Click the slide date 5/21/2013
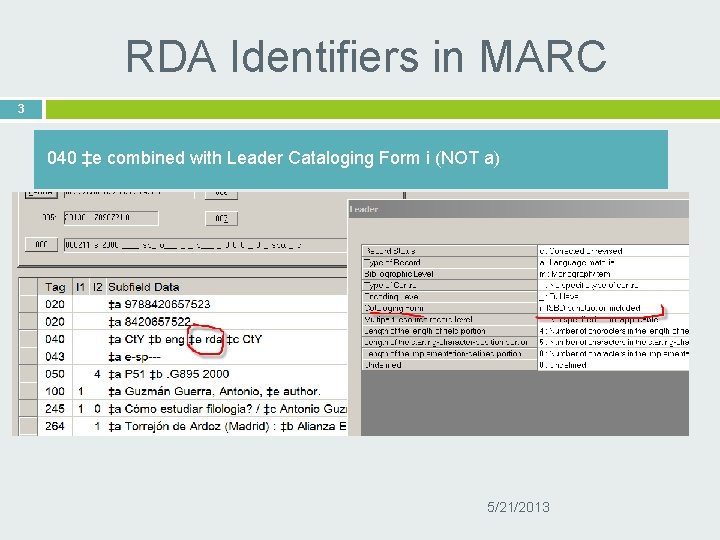This screenshot has width=720, height=540. [518, 507]
